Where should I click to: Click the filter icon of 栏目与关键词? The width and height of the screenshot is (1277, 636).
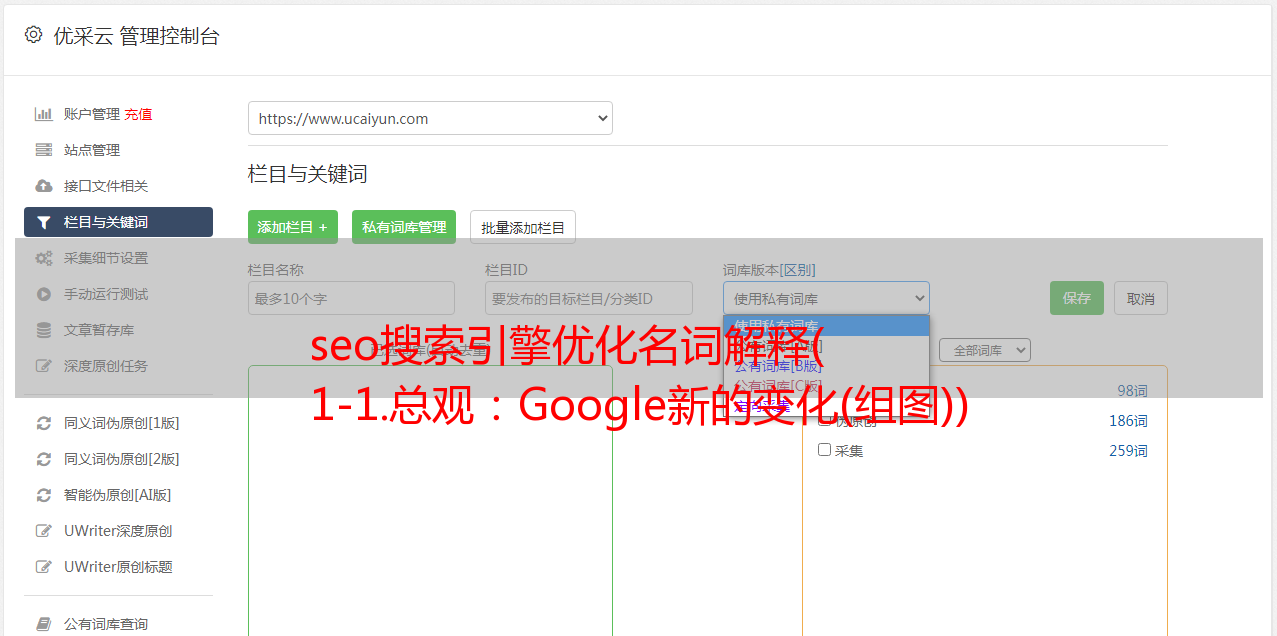[x=43, y=222]
